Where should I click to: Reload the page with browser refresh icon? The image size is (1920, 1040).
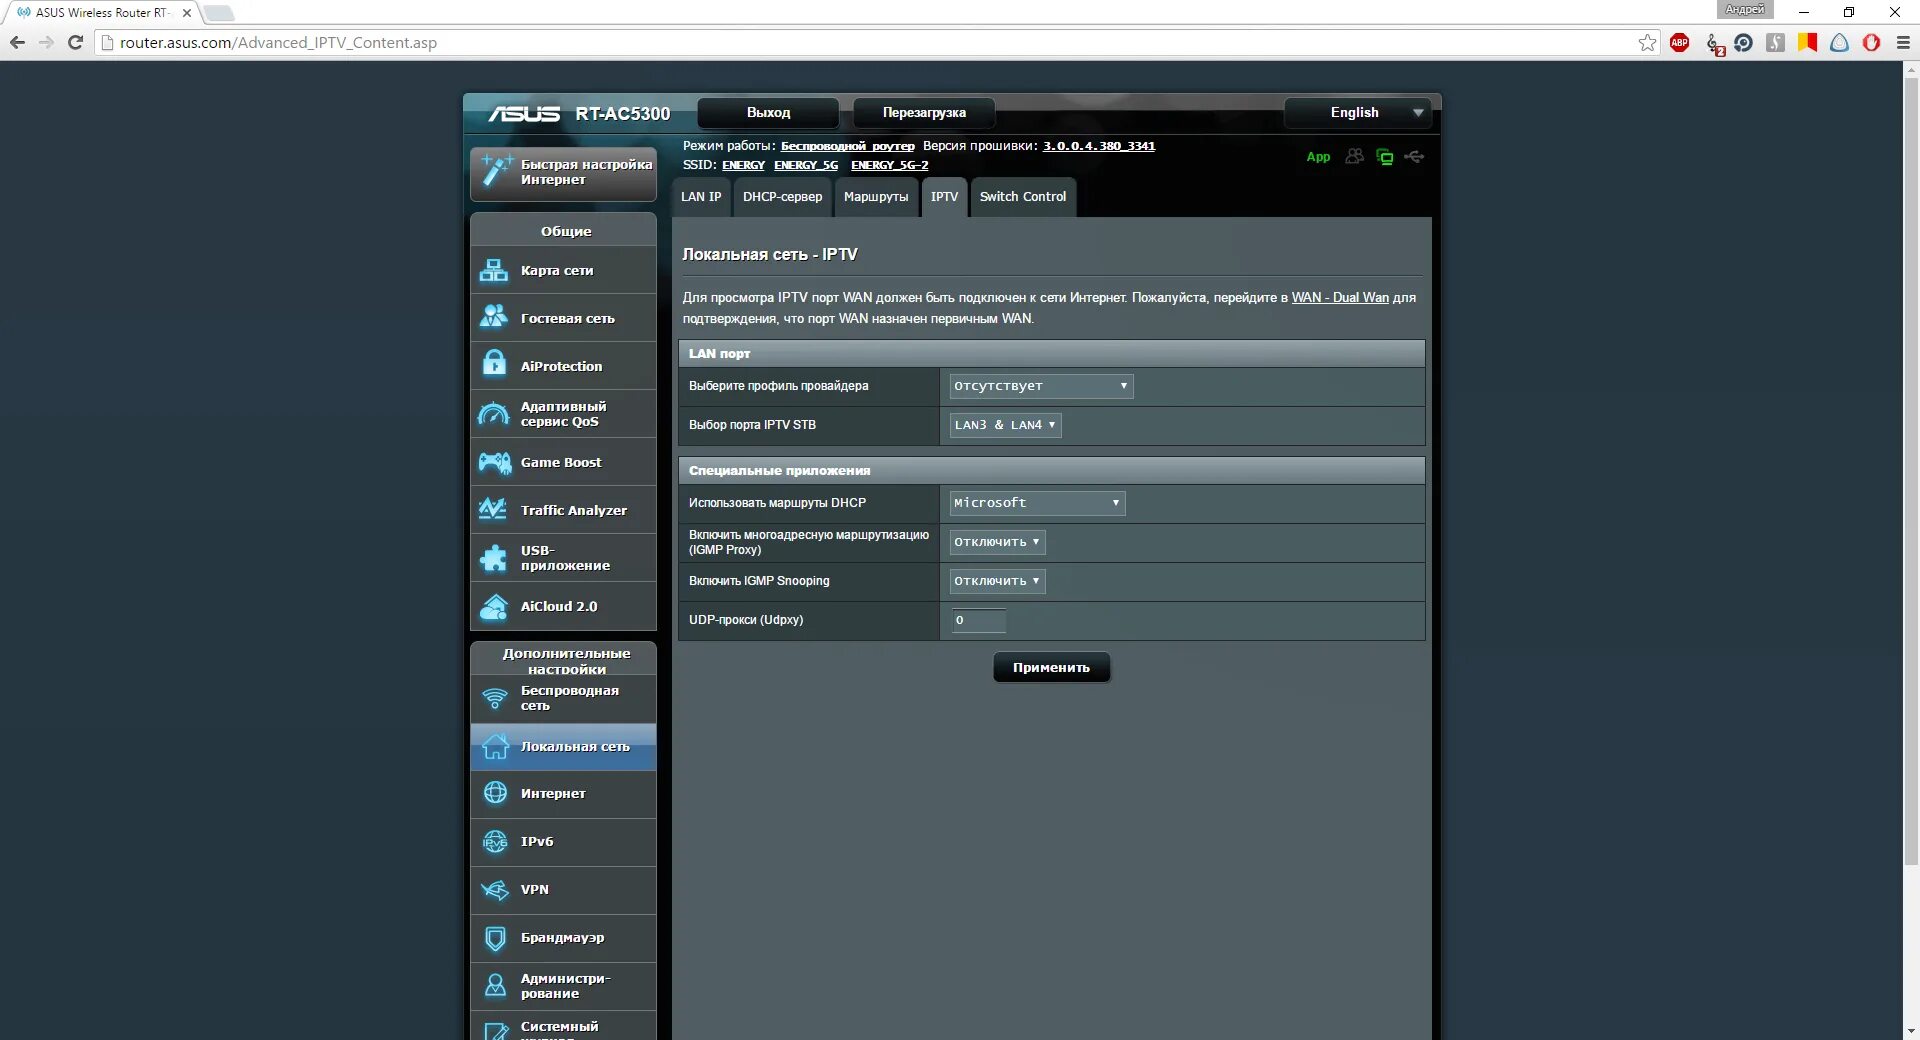click(x=75, y=42)
